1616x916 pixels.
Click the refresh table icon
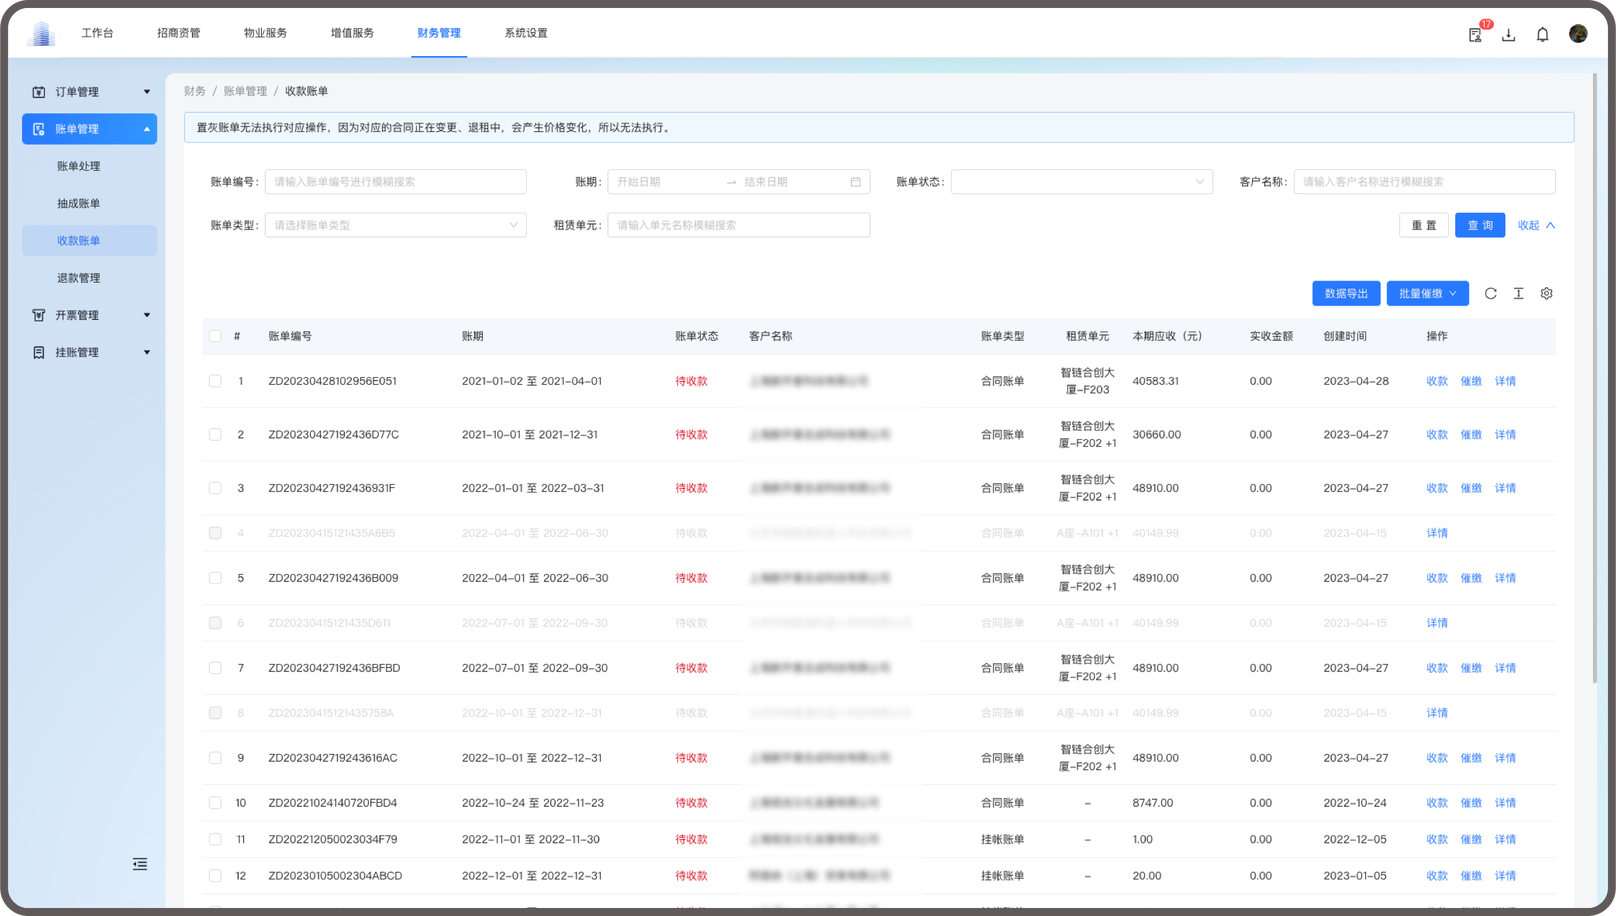tap(1490, 293)
